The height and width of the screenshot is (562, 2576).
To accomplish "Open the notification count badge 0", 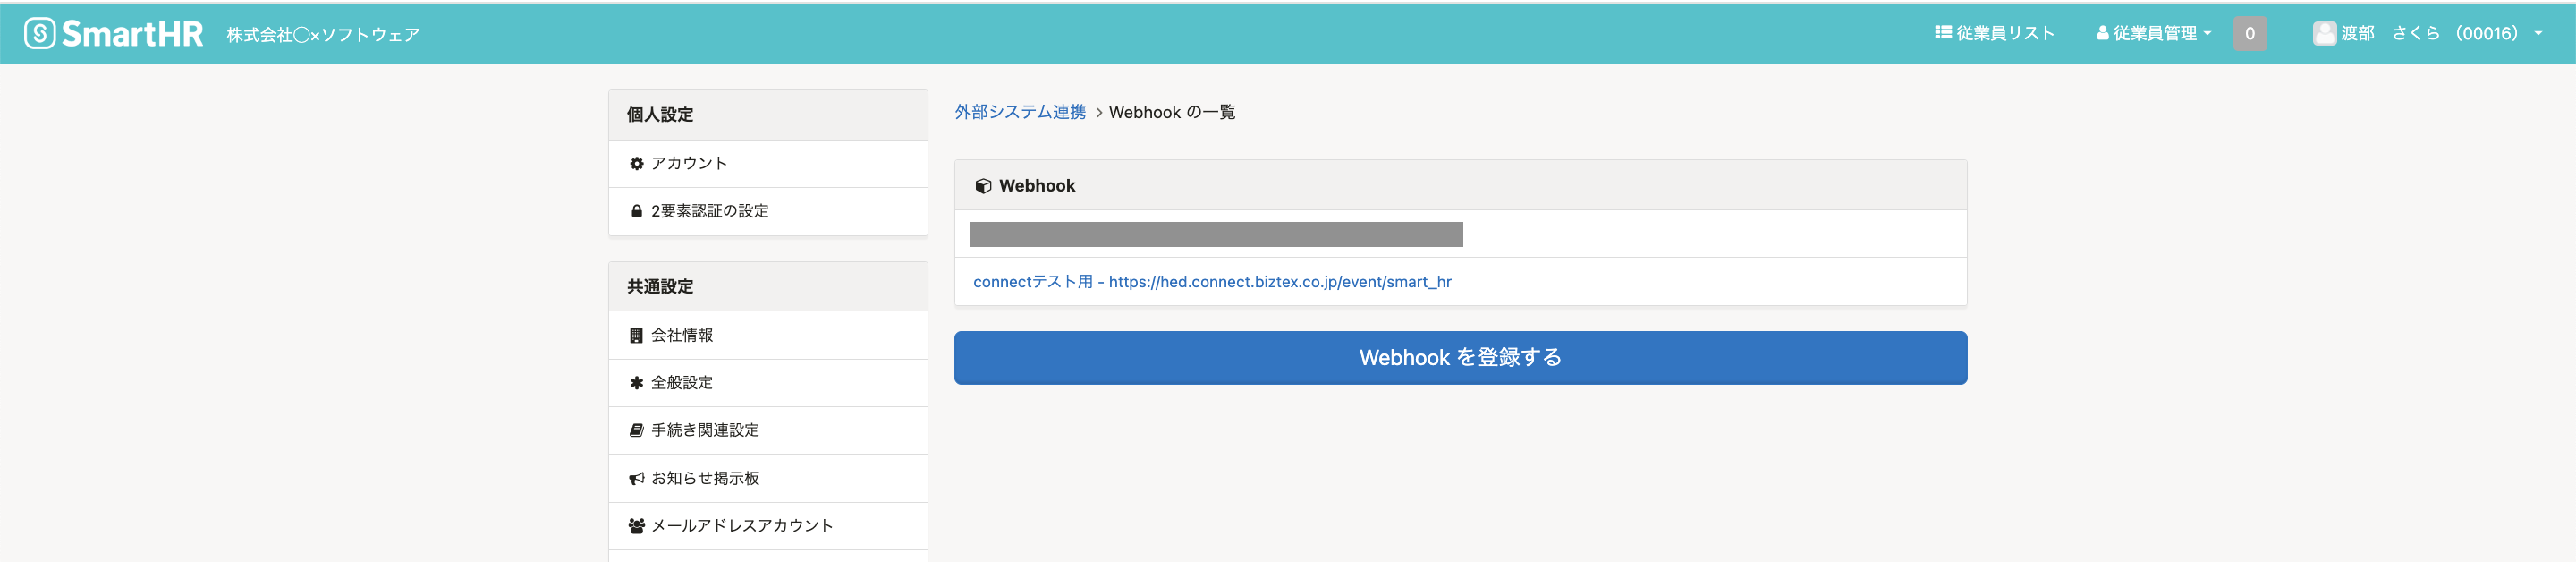I will pos(2250,34).
